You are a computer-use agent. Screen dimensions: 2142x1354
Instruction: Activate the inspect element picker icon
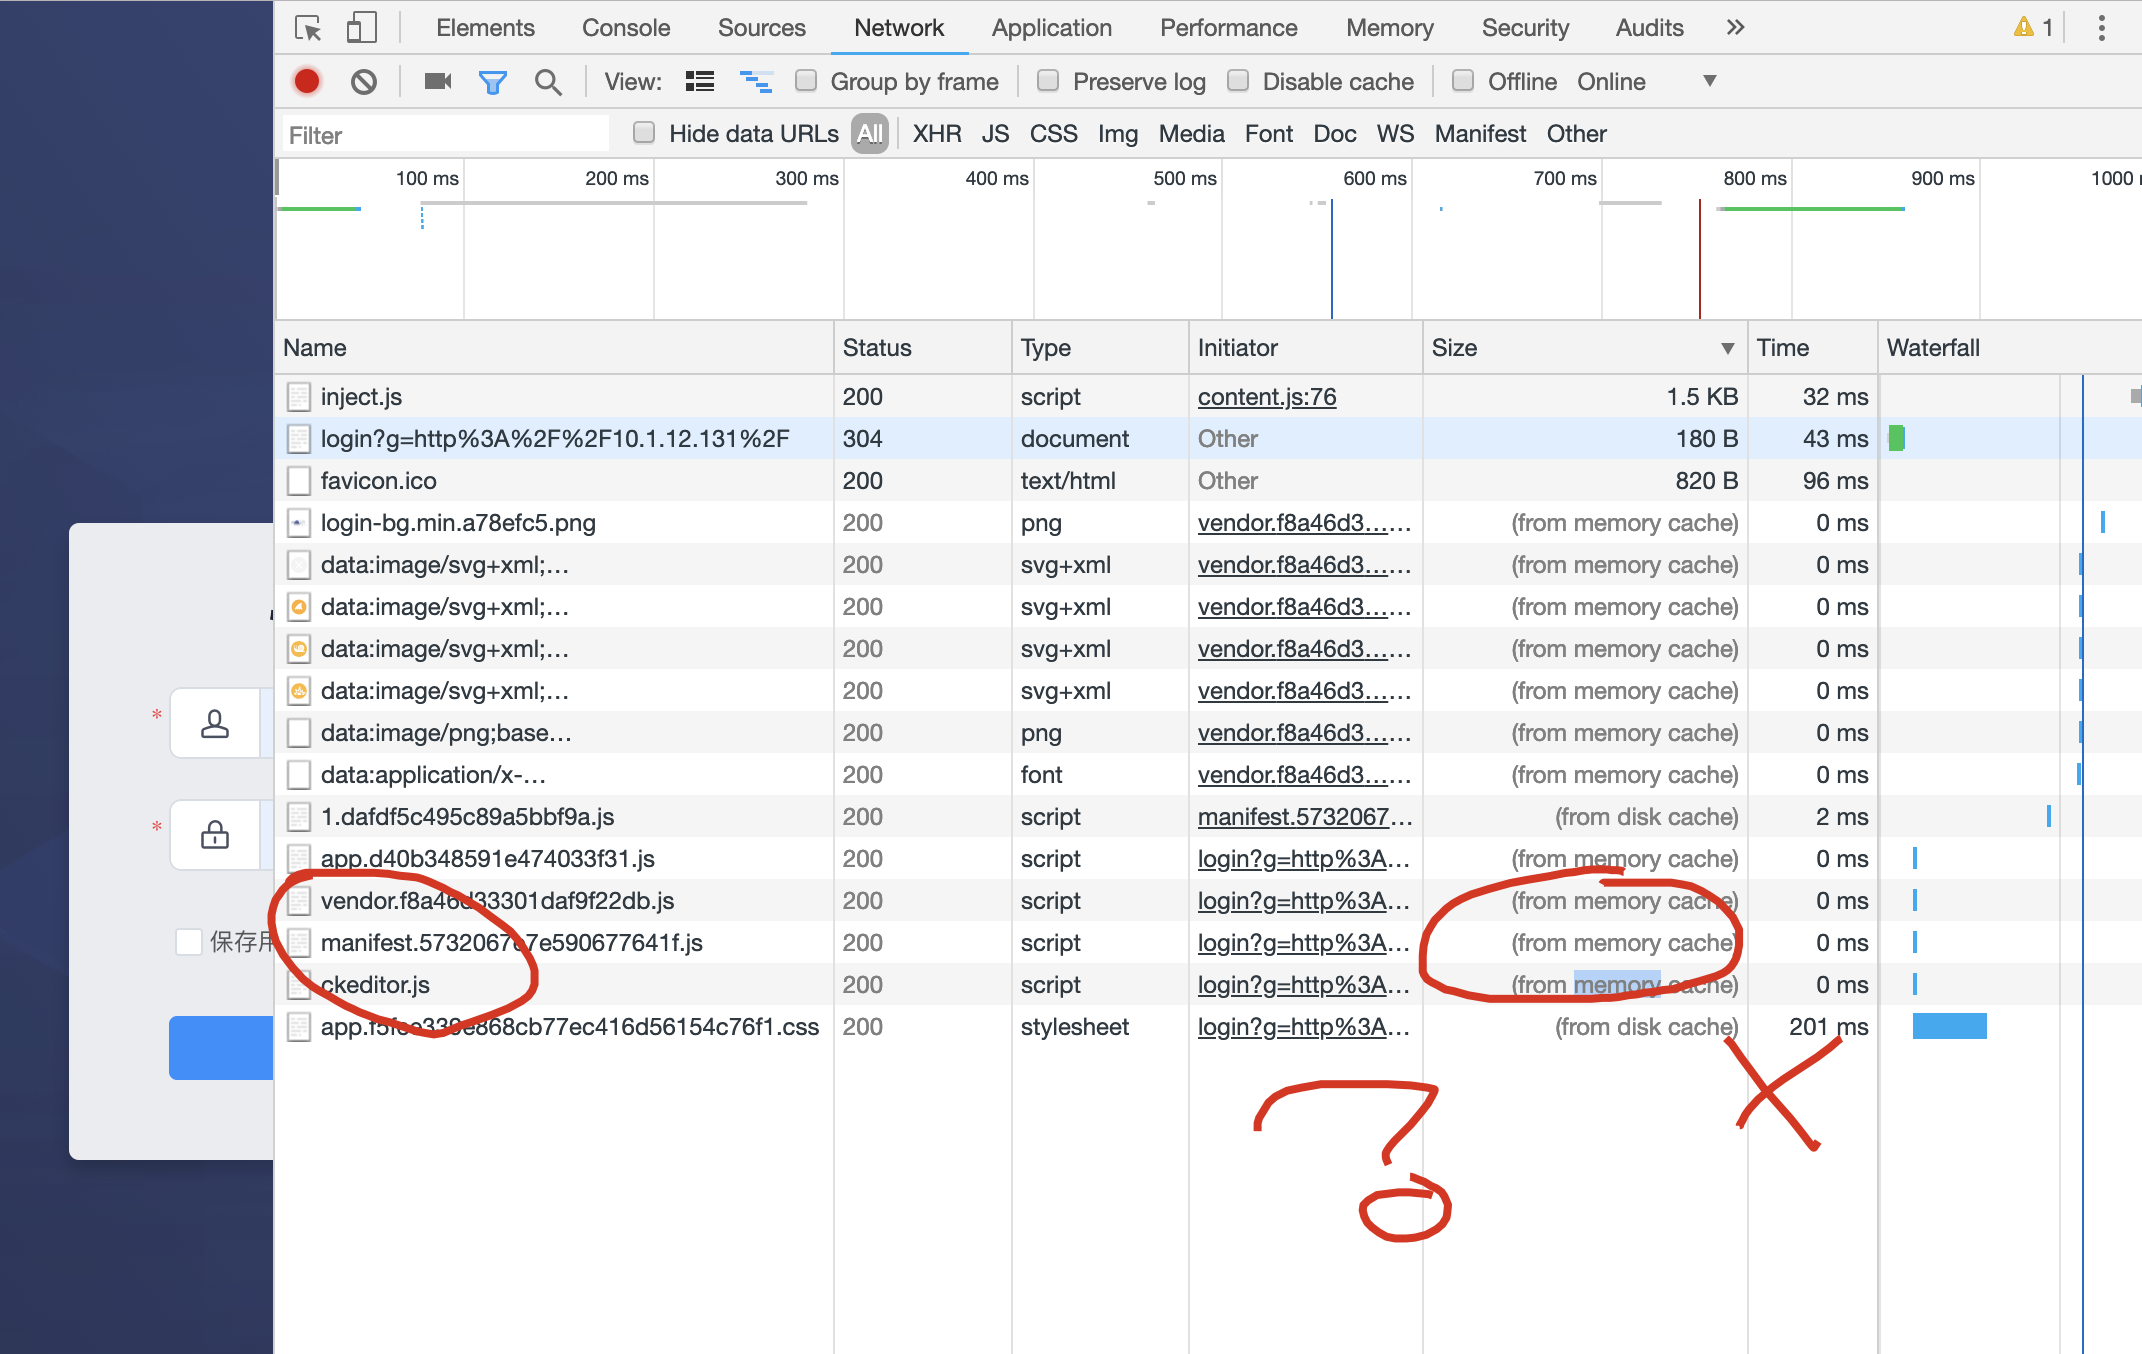(x=308, y=28)
